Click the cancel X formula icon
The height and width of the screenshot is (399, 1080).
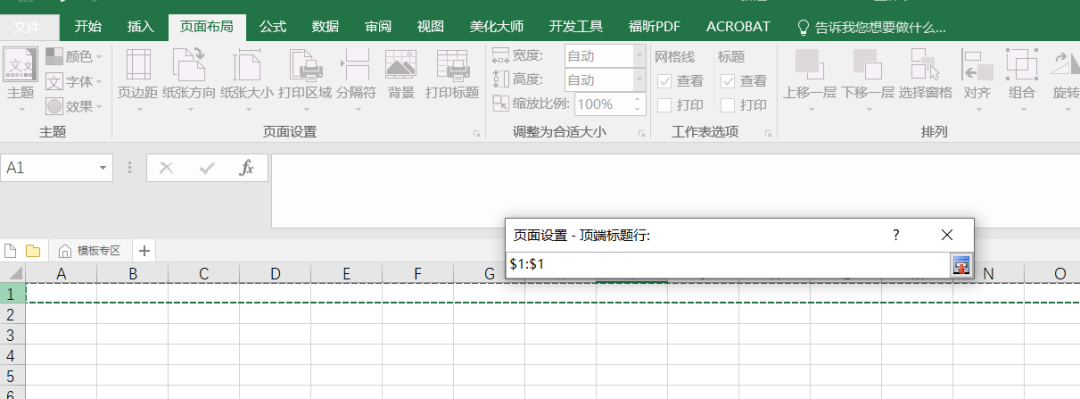click(166, 167)
